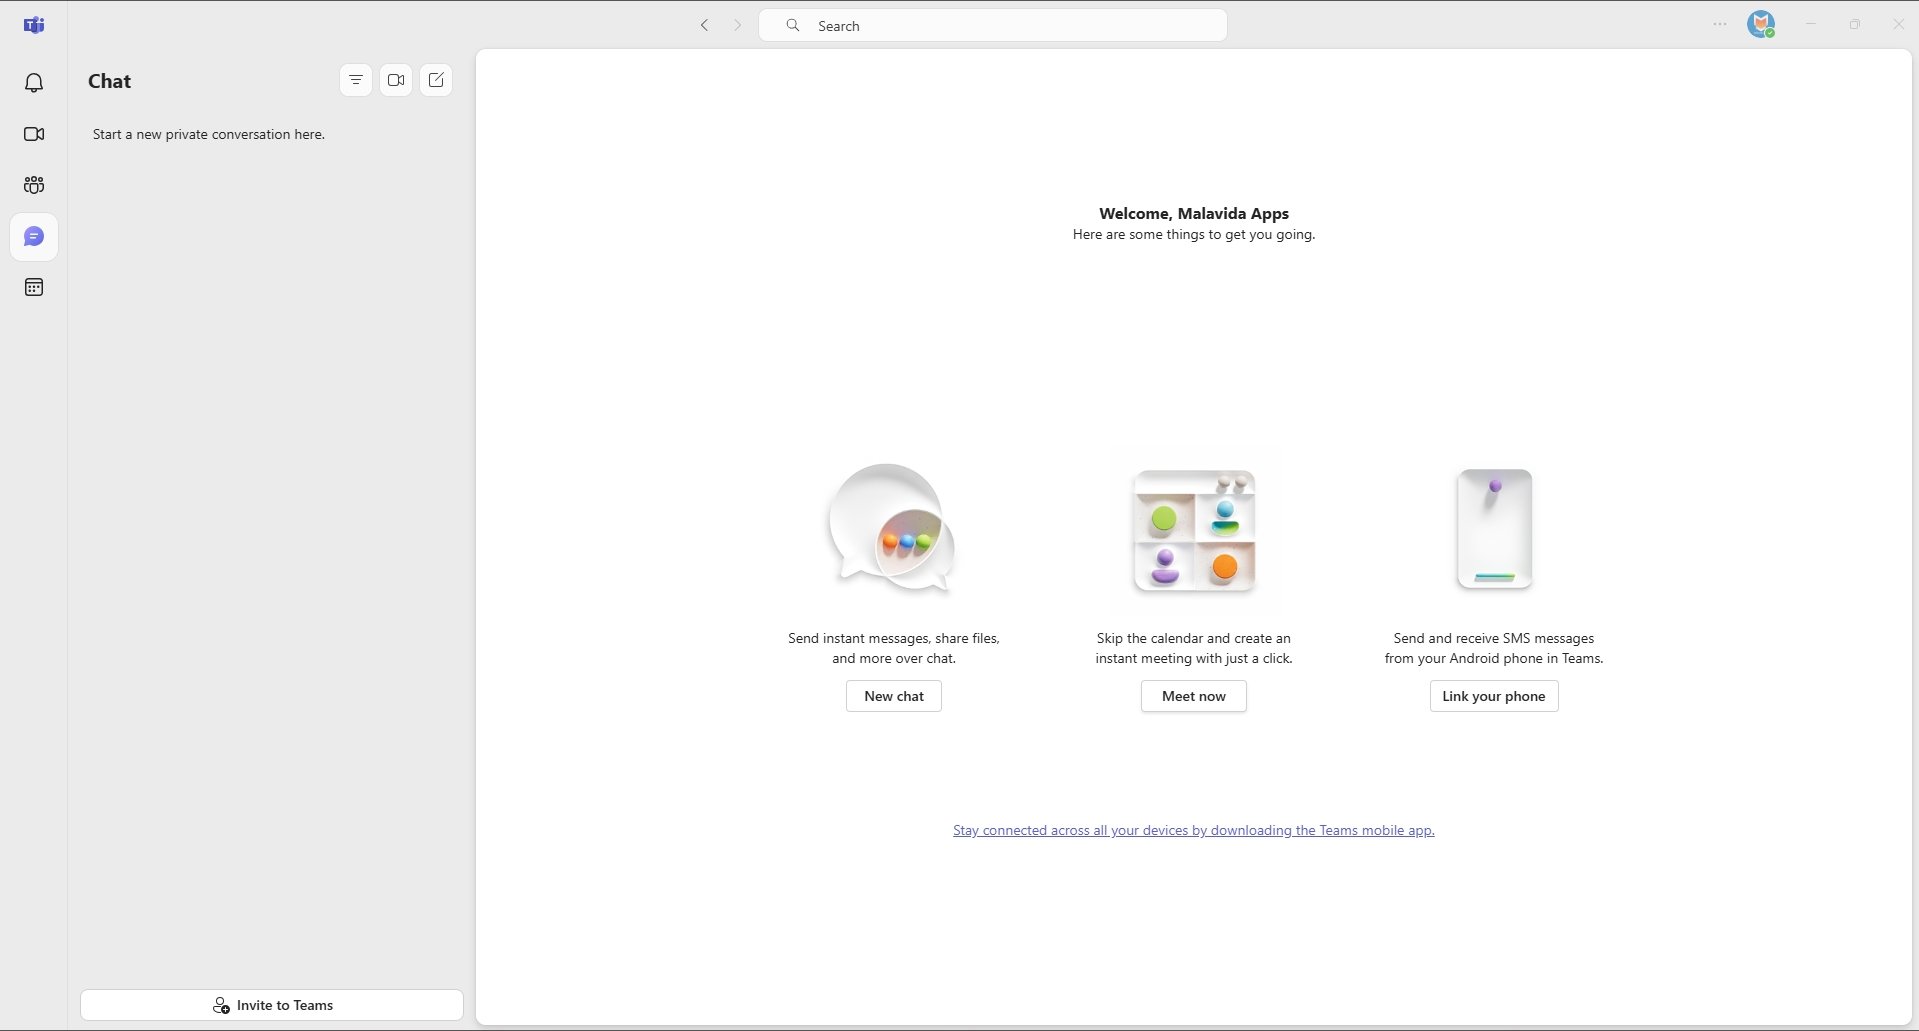Go back with the left arrow
The image size is (1919, 1031).
coord(704,25)
